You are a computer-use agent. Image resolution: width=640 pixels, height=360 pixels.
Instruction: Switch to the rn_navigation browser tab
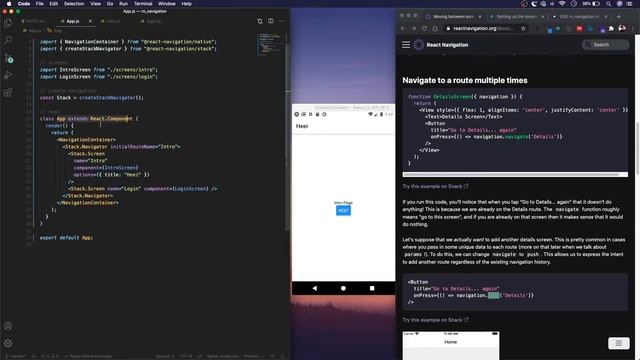pyautogui.click(x=580, y=17)
